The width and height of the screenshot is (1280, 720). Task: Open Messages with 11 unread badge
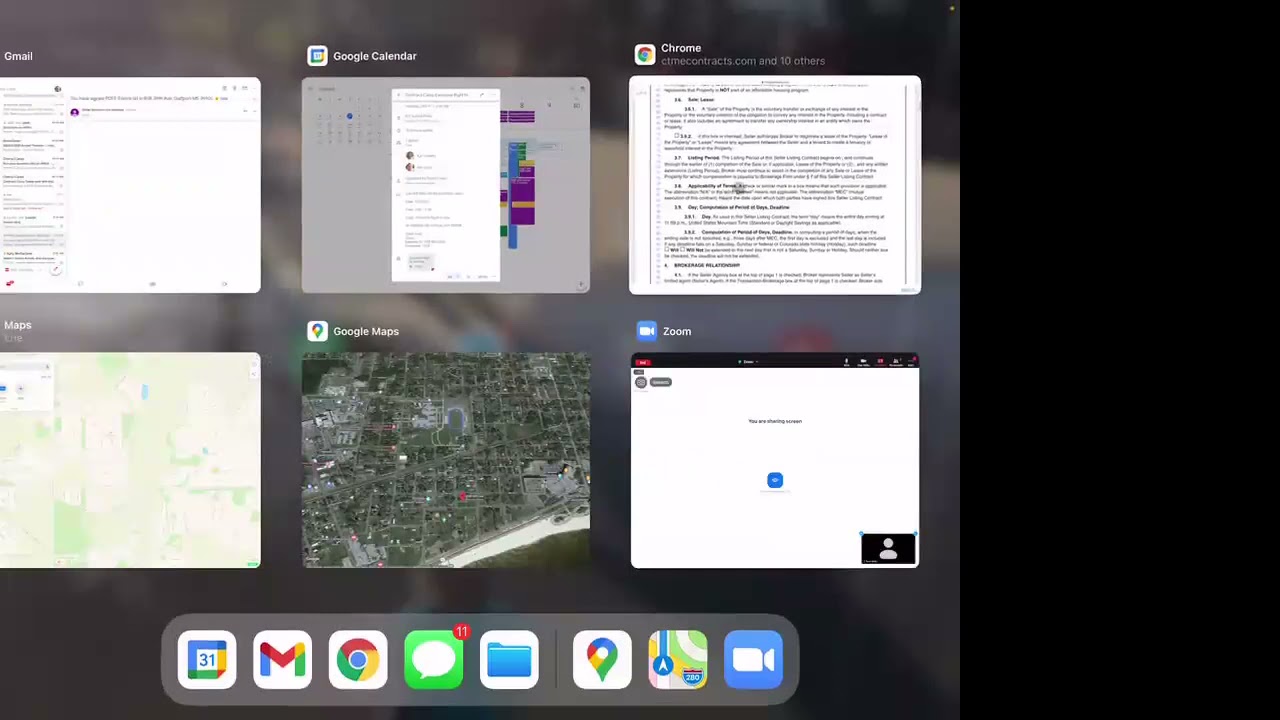[434, 660]
